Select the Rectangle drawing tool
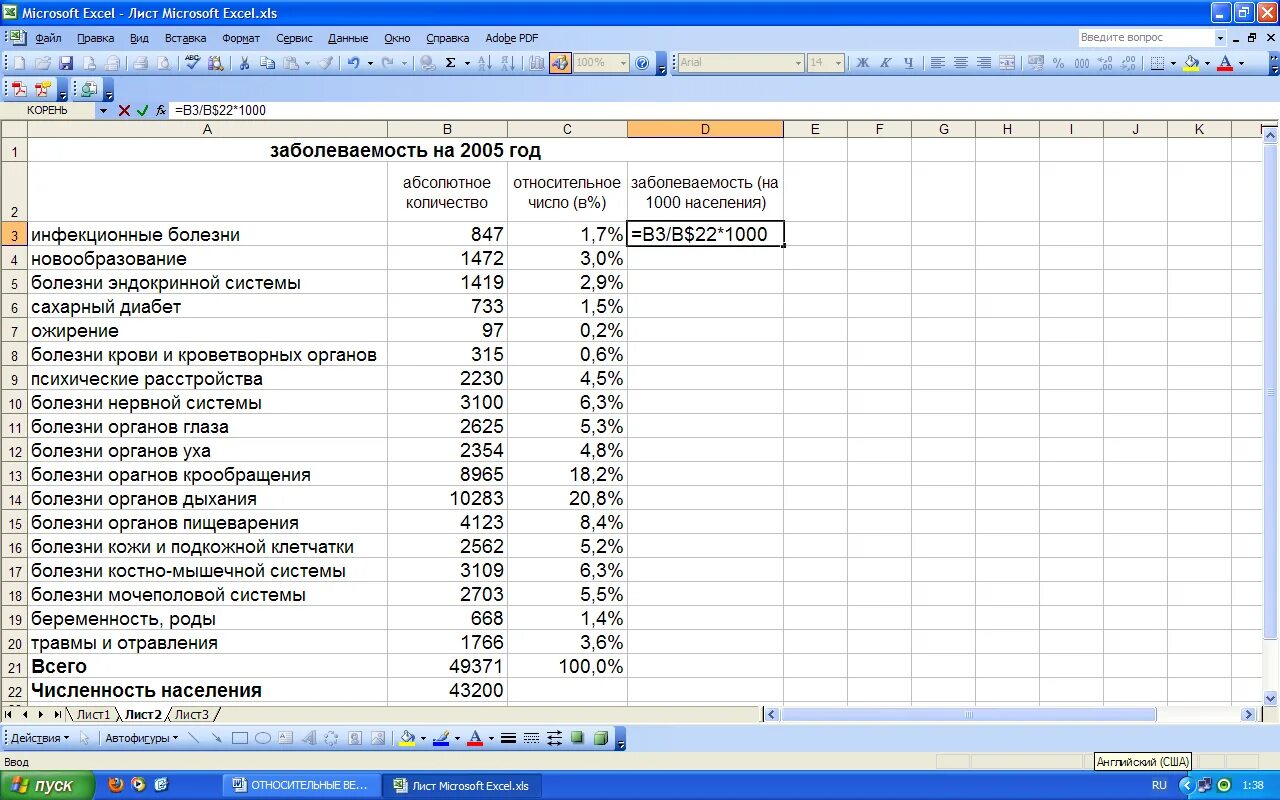This screenshot has width=1280, height=800. pyautogui.click(x=240, y=739)
